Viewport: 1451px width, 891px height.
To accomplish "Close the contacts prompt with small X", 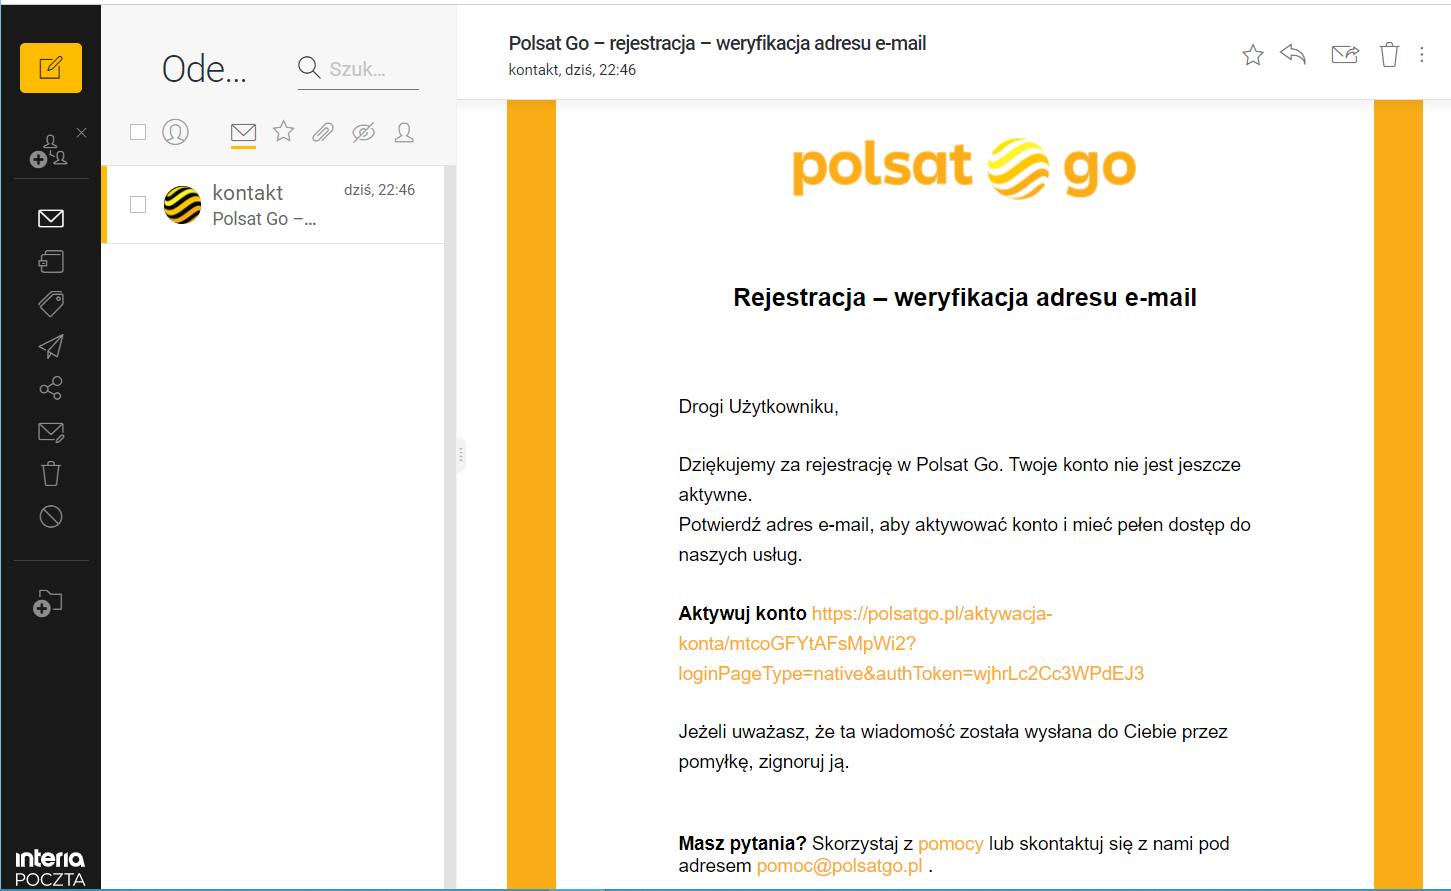I will [82, 132].
